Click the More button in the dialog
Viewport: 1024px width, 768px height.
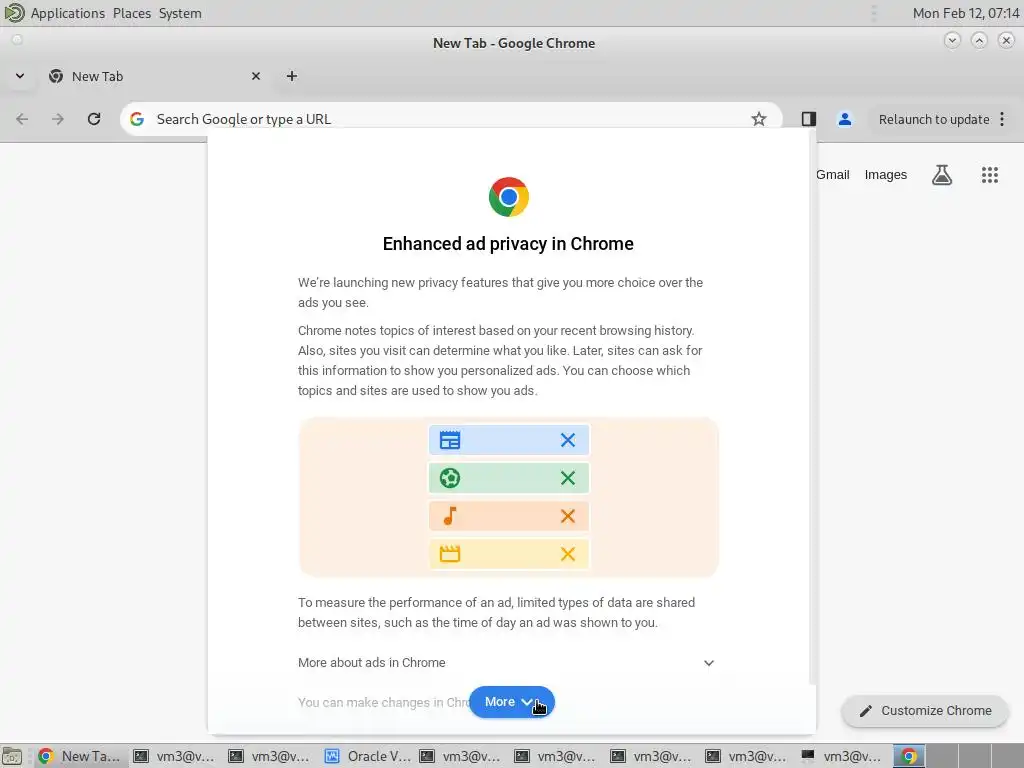coord(511,702)
